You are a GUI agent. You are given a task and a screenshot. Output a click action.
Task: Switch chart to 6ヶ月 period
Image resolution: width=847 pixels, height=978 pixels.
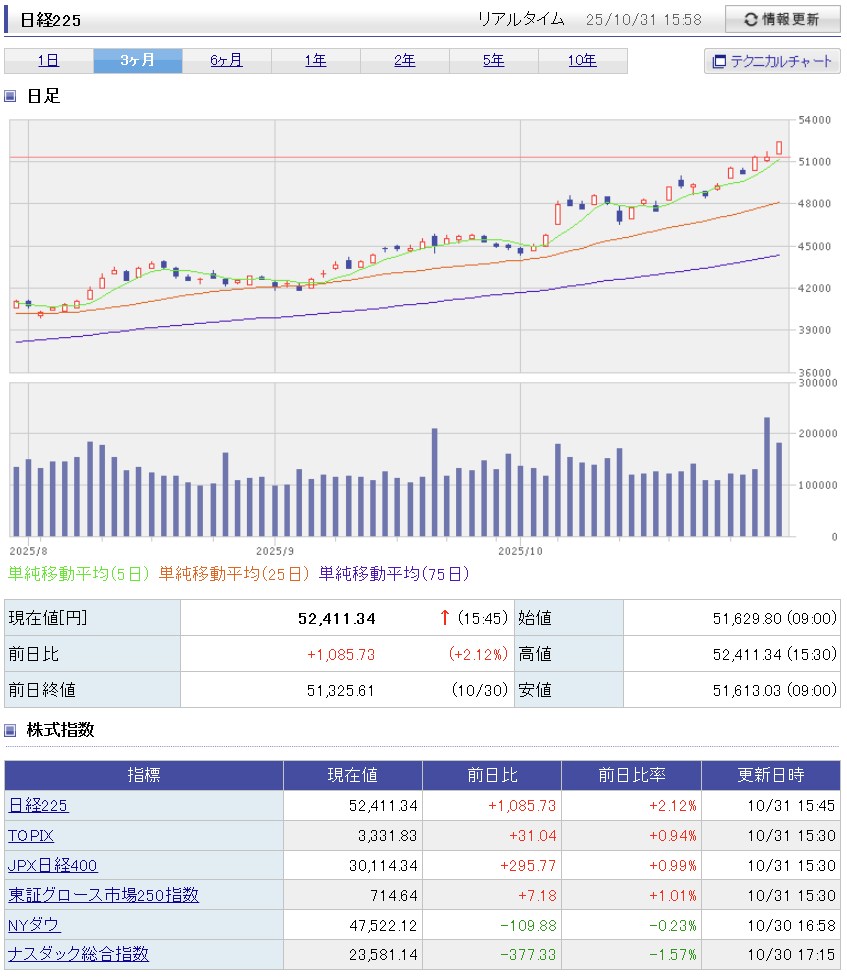[227, 61]
